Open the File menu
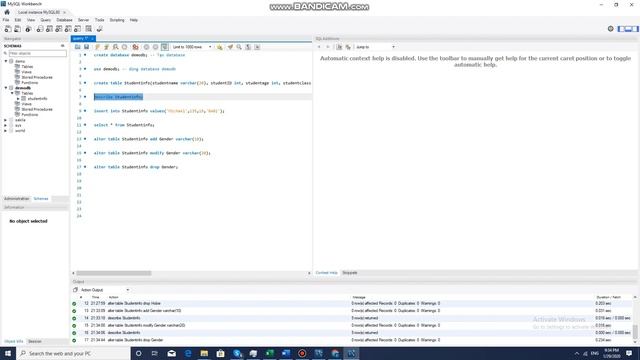This screenshot has width=640, height=360. click(6, 20)
